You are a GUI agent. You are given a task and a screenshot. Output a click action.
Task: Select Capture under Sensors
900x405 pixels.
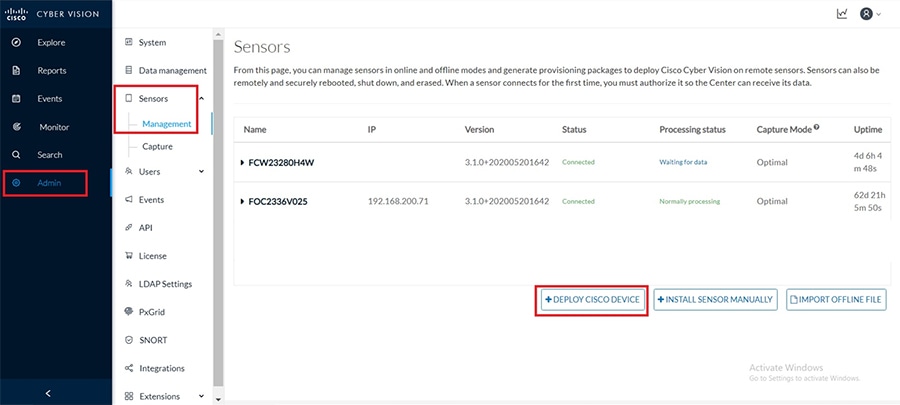tap(157, 147)
